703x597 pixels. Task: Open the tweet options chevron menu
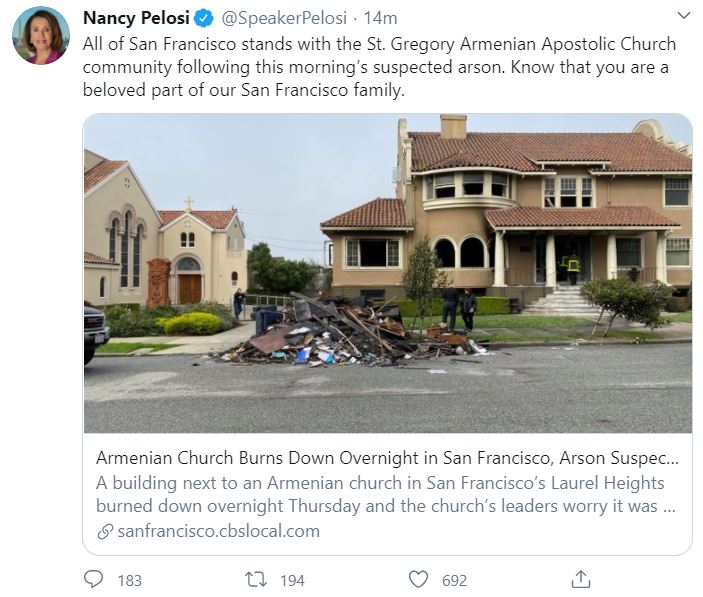684,16
